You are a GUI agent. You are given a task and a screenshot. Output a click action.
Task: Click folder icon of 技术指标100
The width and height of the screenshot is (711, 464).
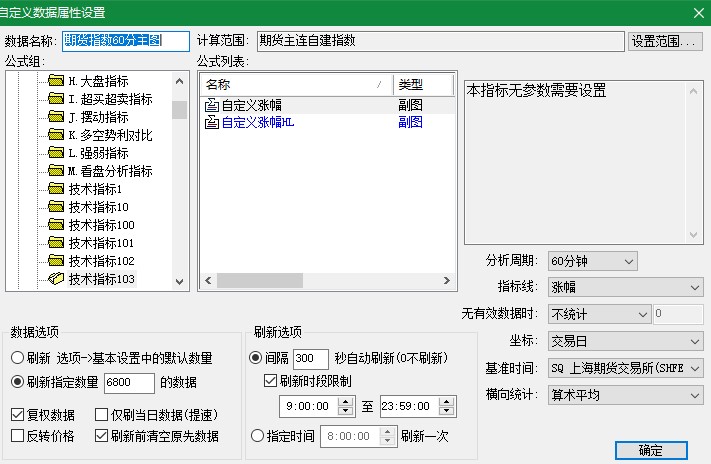56,225
